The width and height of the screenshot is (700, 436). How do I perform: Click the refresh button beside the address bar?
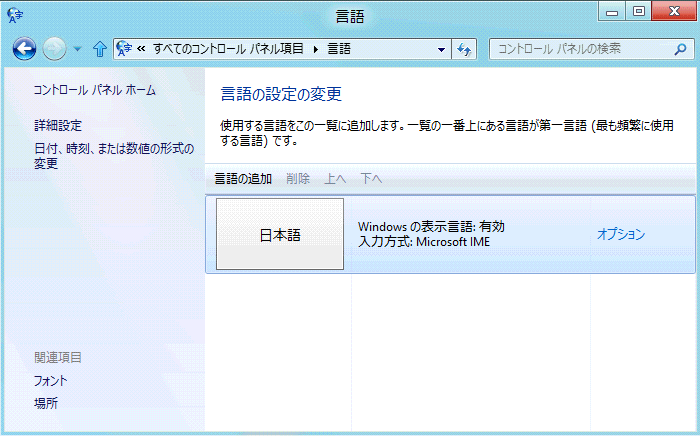(464, 49)
